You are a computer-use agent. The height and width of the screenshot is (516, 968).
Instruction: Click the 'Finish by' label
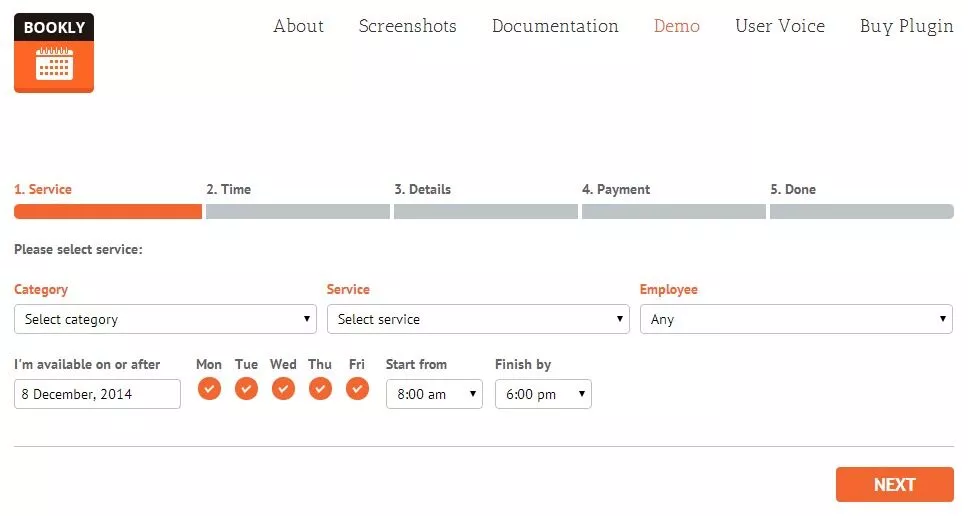(523, 364)
